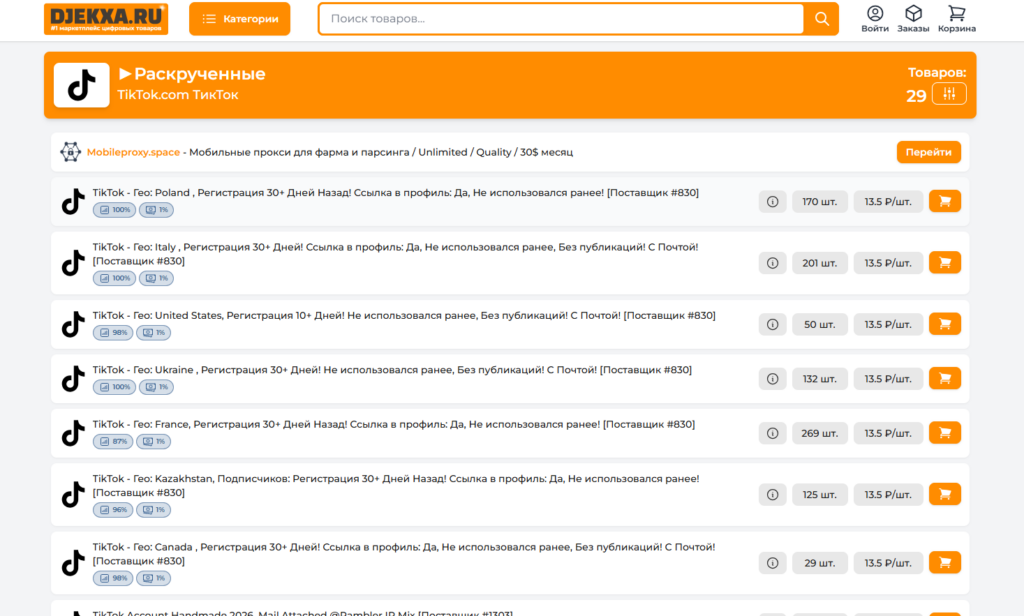Click the 100% rating badge on Poland listing

[114, 210]
